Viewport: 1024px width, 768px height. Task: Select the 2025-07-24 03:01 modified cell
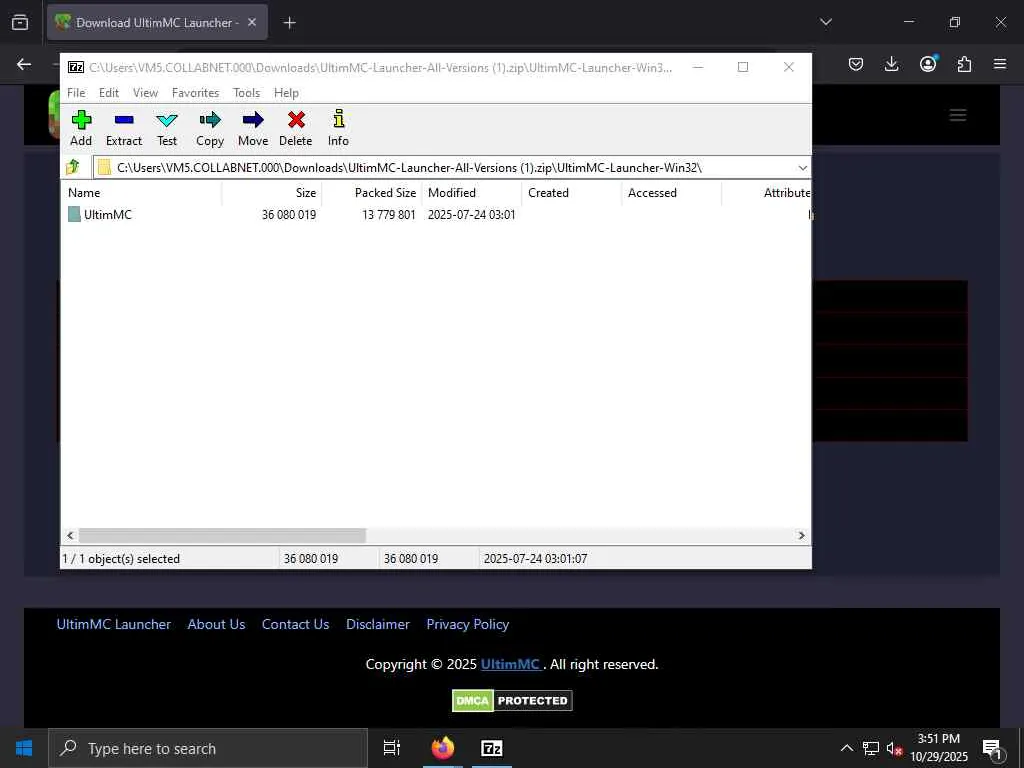click(472, 214)
